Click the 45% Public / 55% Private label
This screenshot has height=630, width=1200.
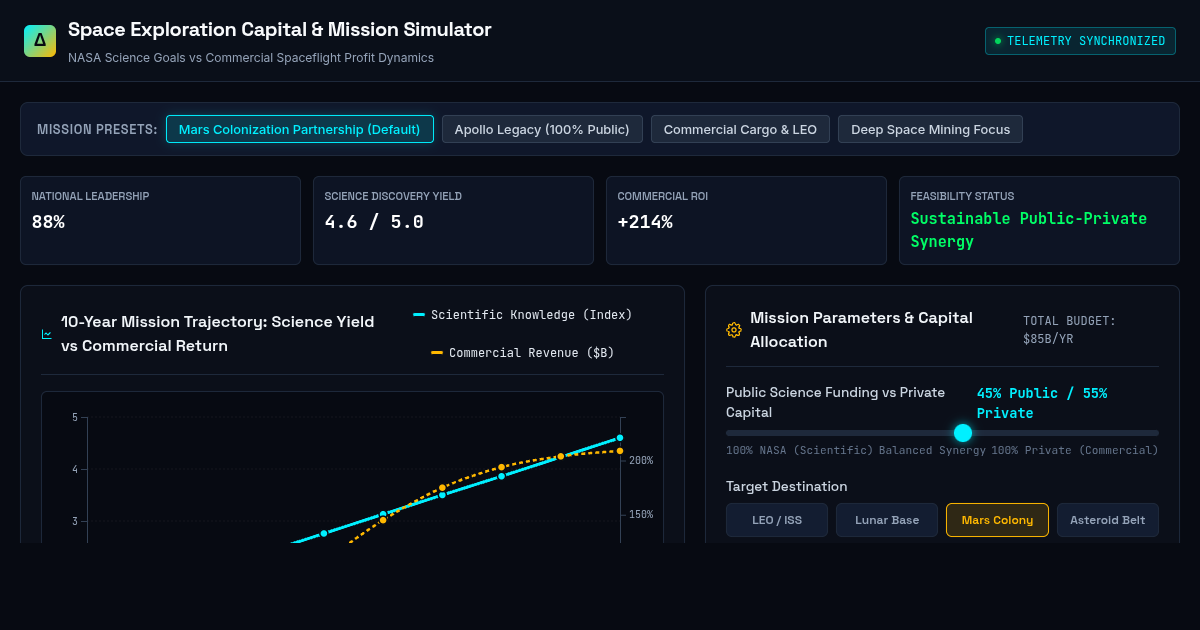pos(1042,403)
